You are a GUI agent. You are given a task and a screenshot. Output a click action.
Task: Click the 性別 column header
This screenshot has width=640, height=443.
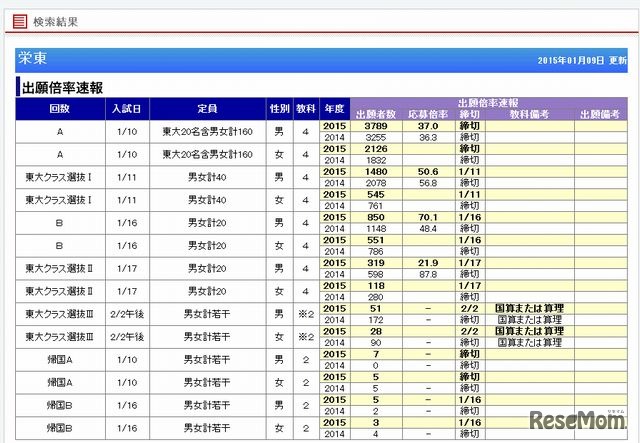(x=279, y=109)
